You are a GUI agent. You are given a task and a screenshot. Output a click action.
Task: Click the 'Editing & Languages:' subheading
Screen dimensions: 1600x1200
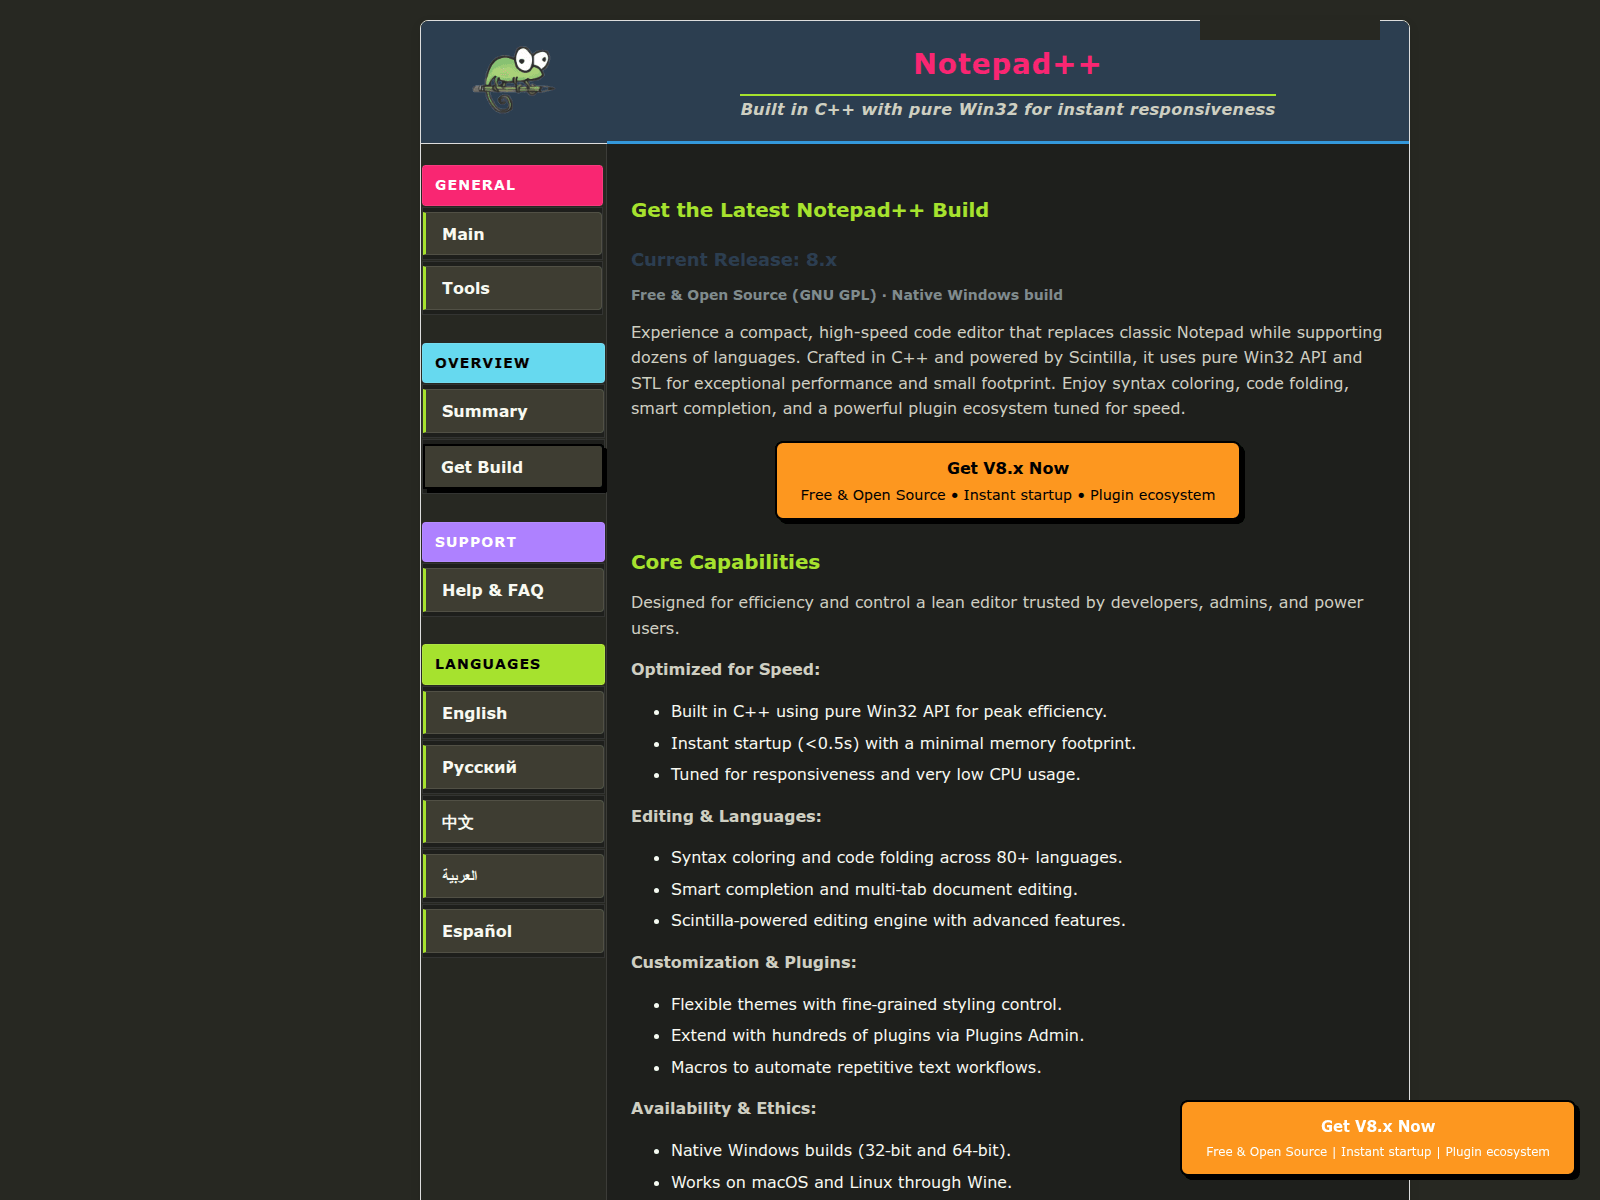pos(726,816)
